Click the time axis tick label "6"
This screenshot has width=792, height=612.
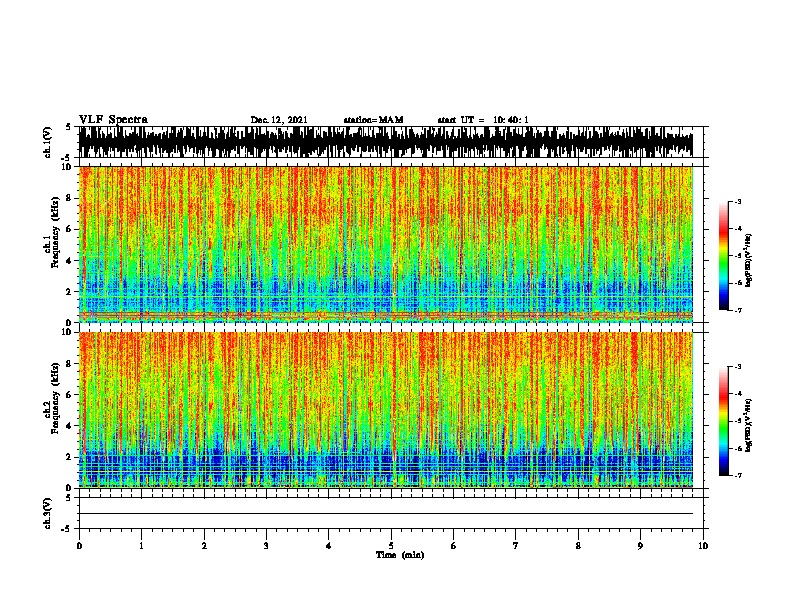[x=454, y=546]
